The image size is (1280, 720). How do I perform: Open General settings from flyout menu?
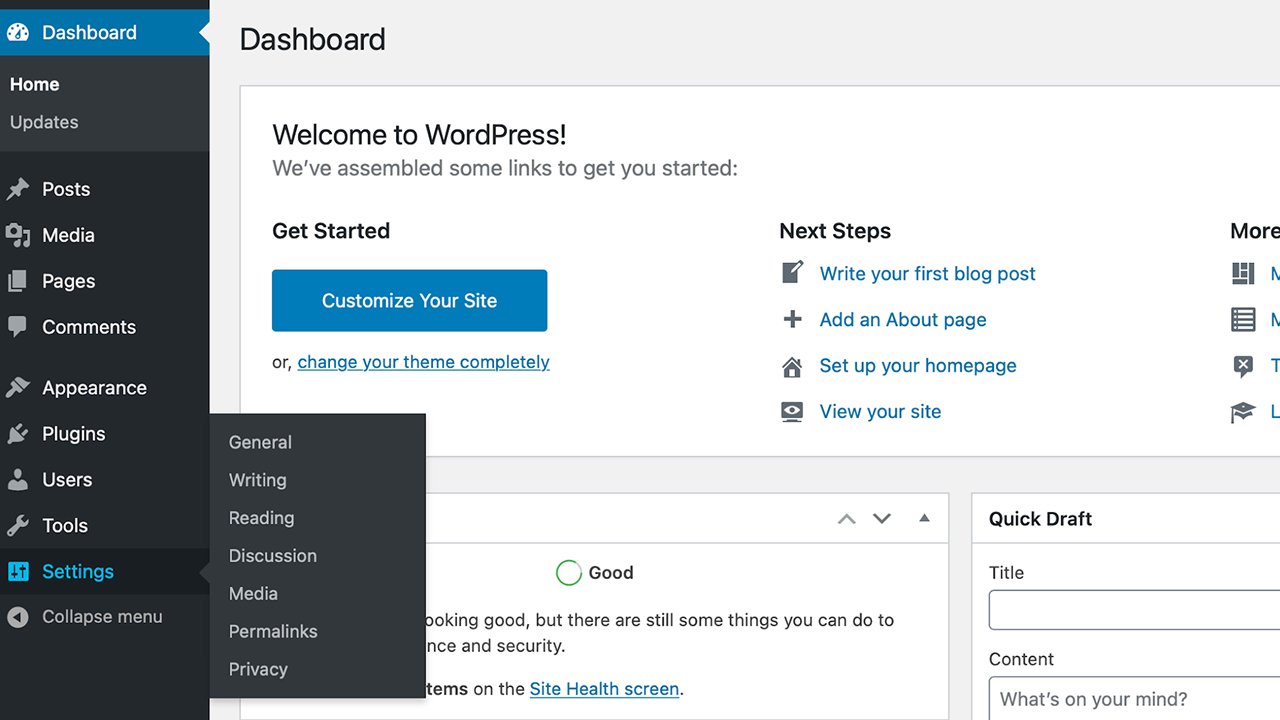pyautogui.click(x=260, y=442)
